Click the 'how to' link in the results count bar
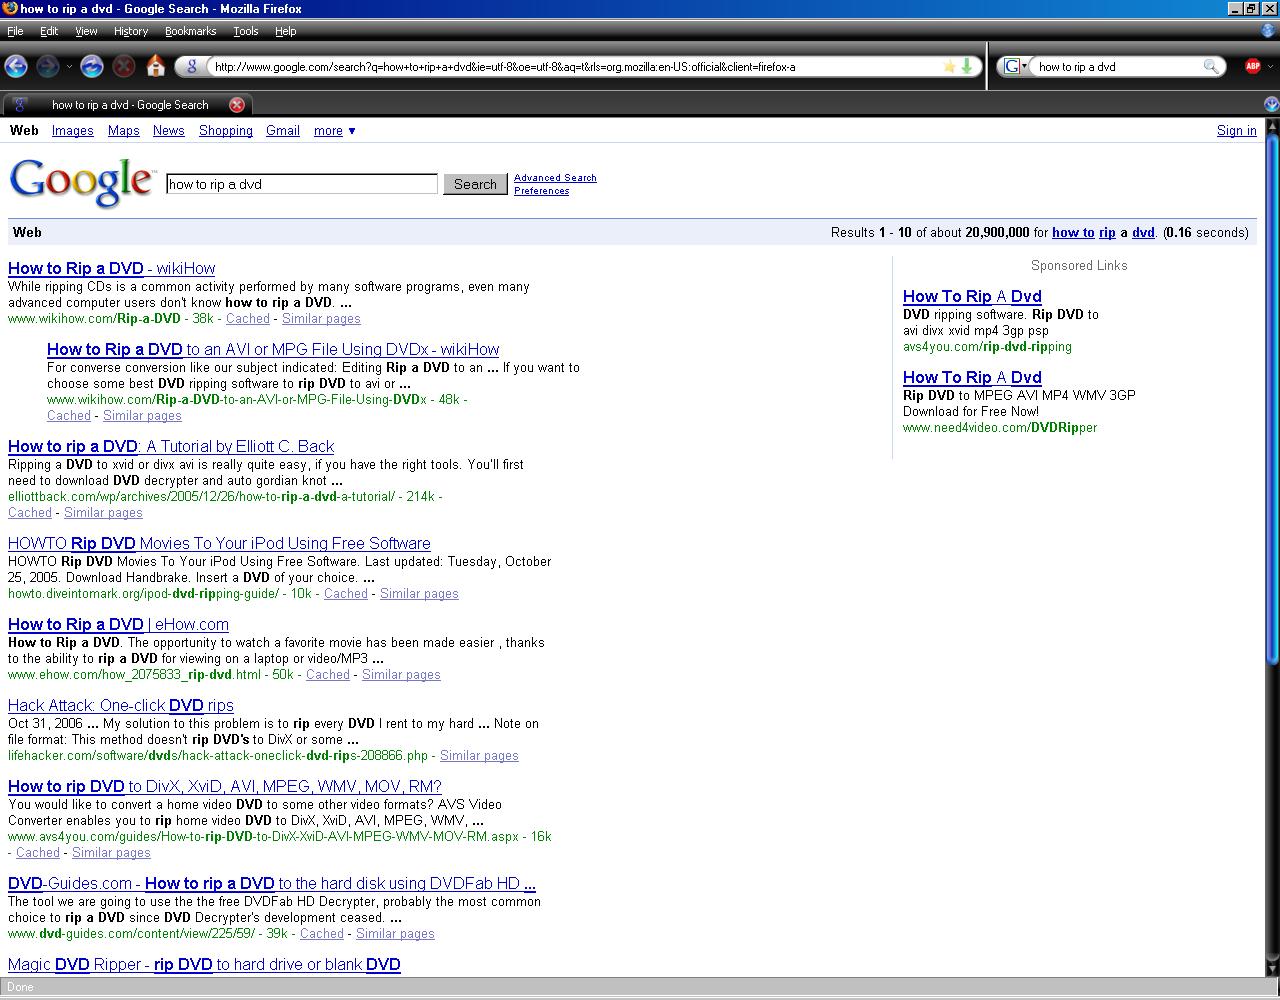The image size is (1280, 1000). (x=1073, y=232)
